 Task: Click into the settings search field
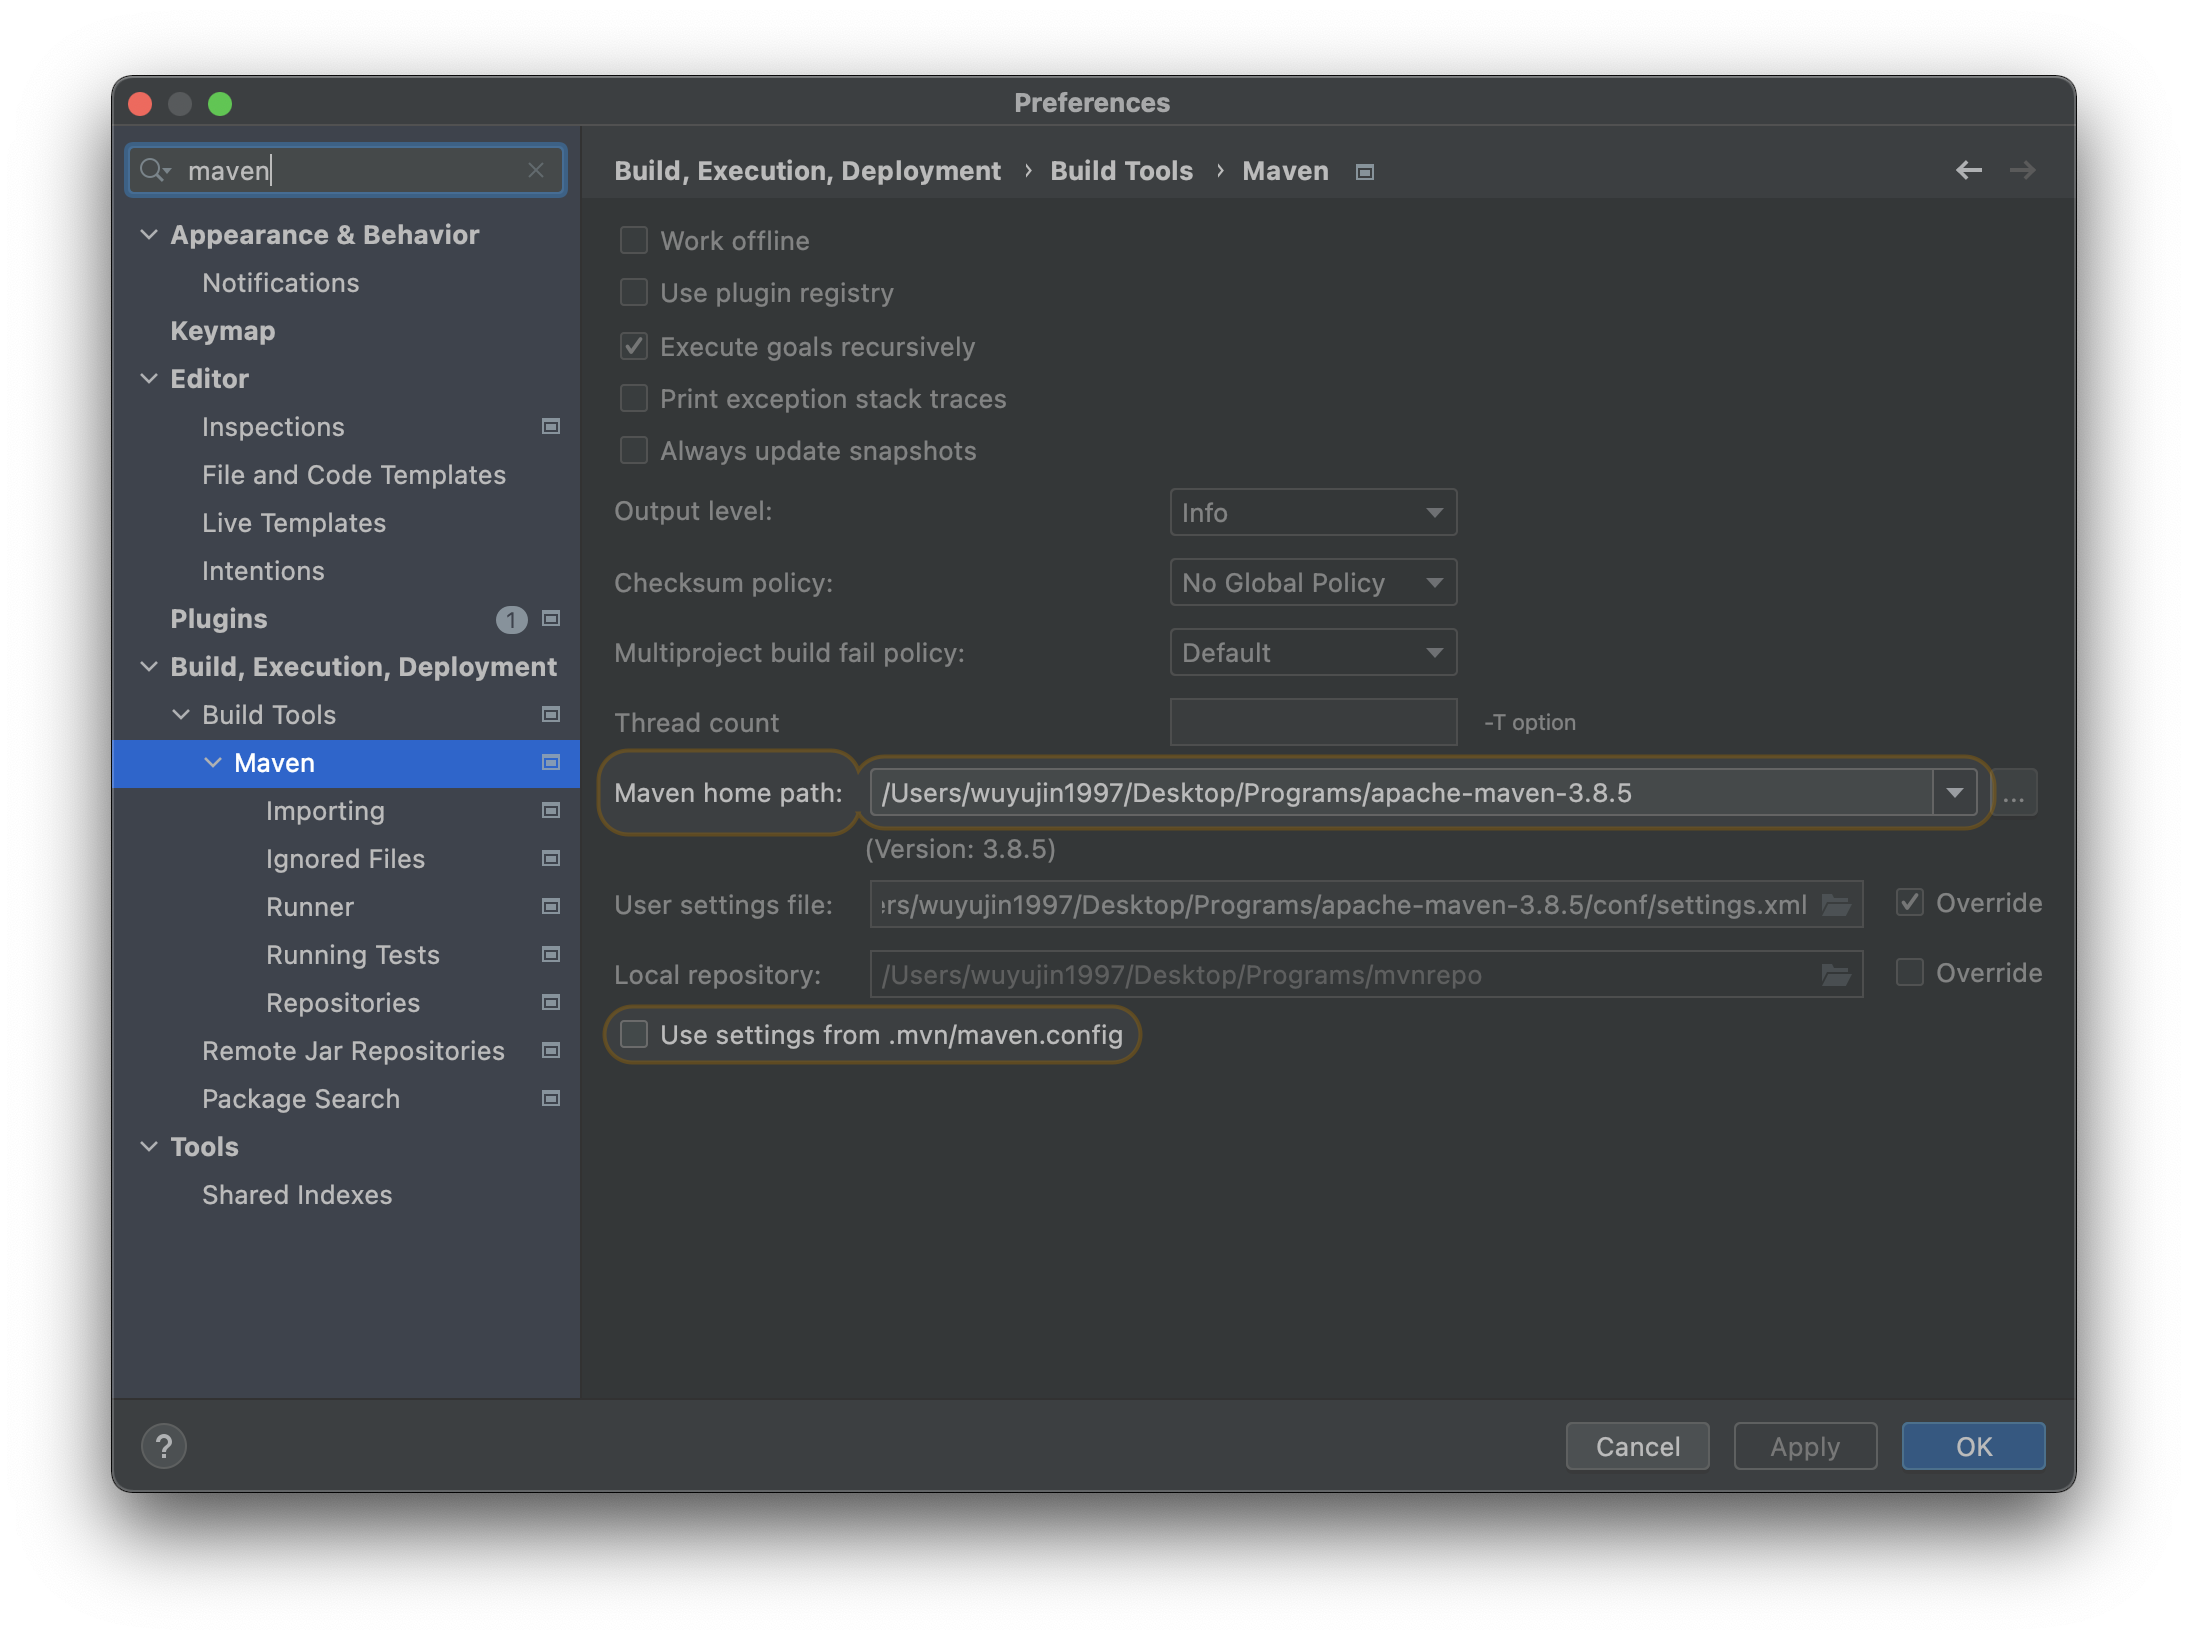(346, 170)
